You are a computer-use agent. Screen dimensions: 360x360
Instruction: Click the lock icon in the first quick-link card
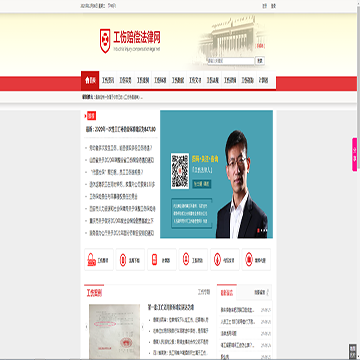click(91, 260)
